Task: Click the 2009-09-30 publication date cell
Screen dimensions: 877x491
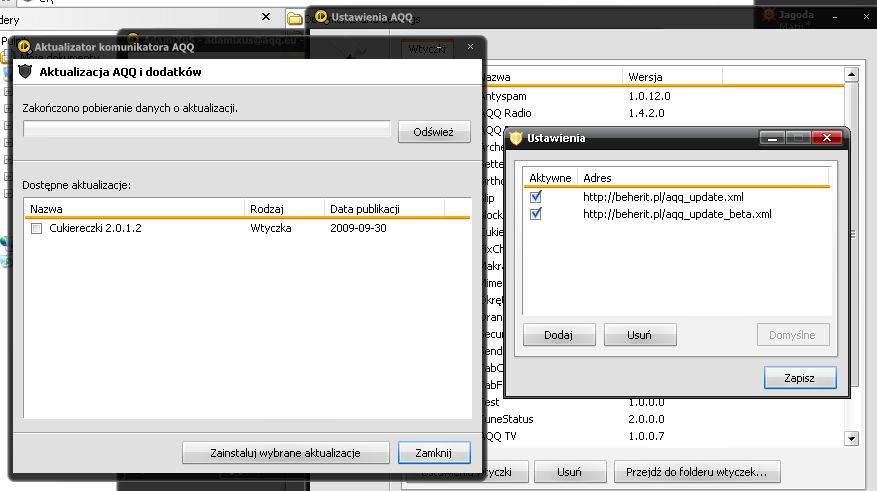Action: pos(358,228)
